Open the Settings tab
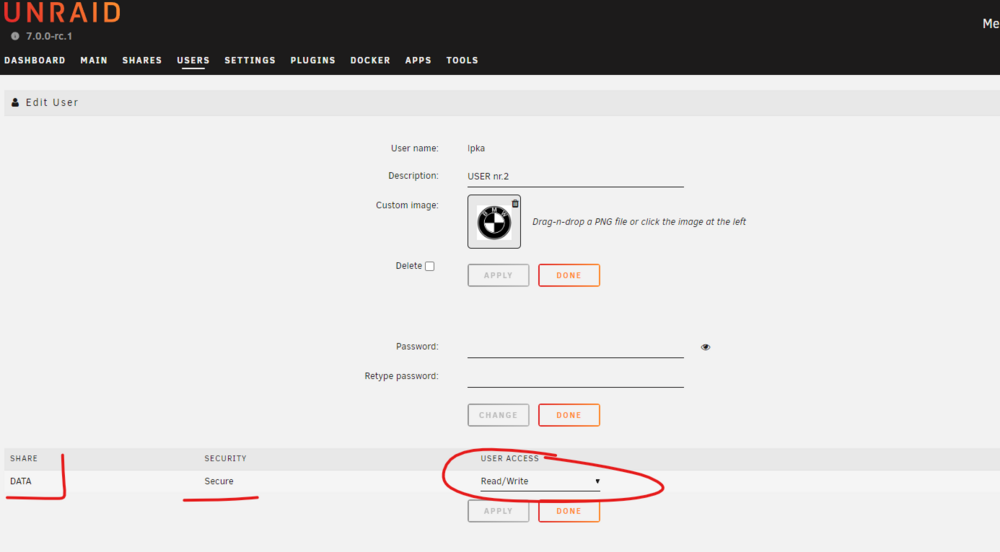Screen dimensions: 1000x552 click(x=250, y=60)
